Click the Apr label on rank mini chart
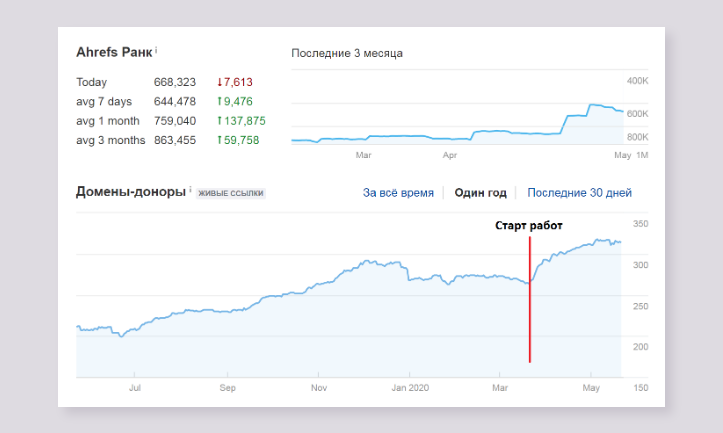The image size is (723, 433). point(450,156)
